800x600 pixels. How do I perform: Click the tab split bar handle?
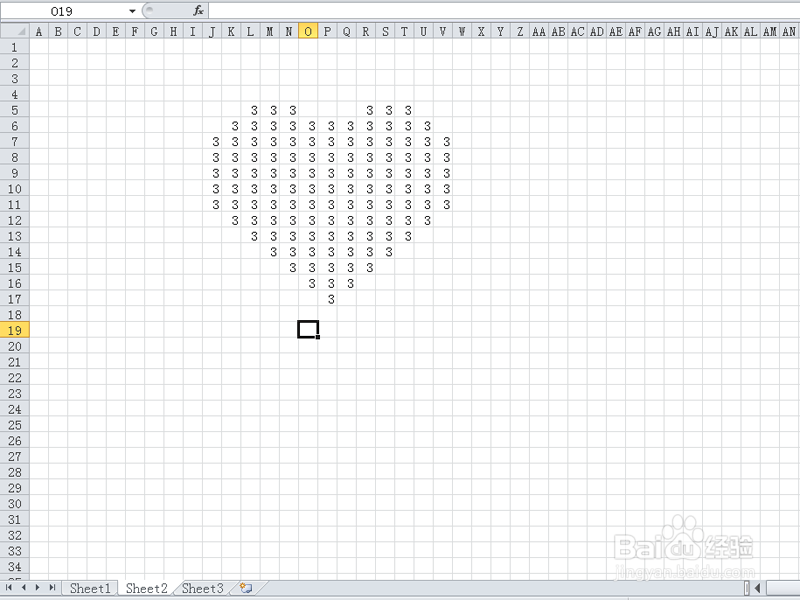click(746, 588)
